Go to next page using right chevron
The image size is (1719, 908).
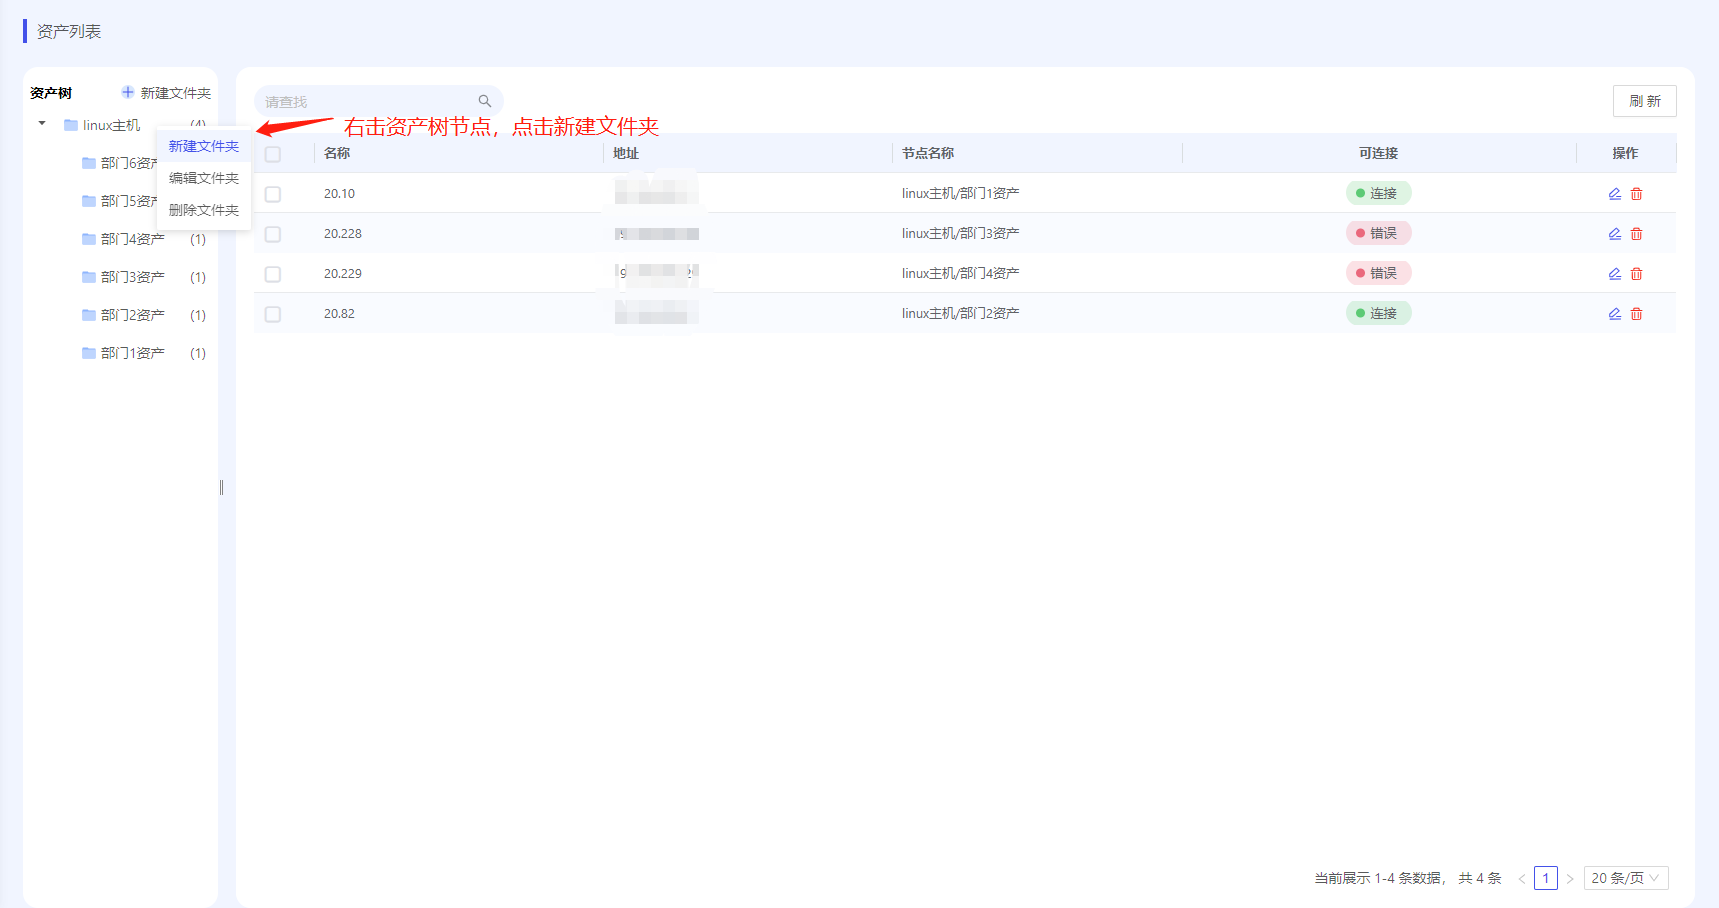[1570, 879]
